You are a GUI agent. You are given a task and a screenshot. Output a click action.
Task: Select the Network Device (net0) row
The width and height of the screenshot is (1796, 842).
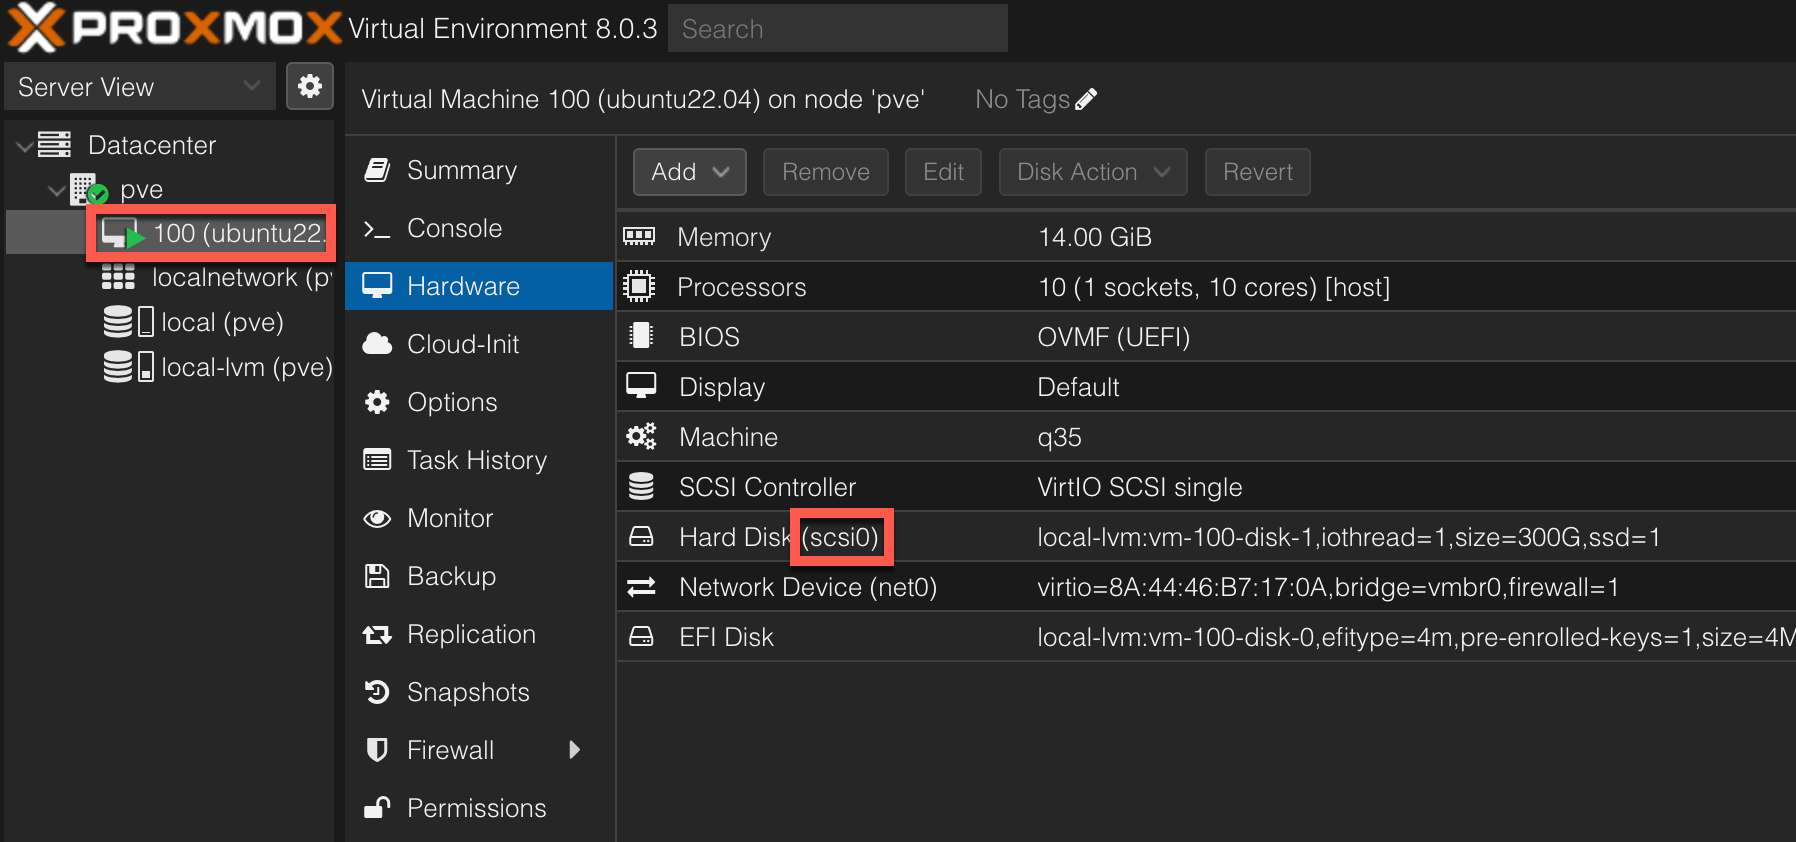[1206, 587]
